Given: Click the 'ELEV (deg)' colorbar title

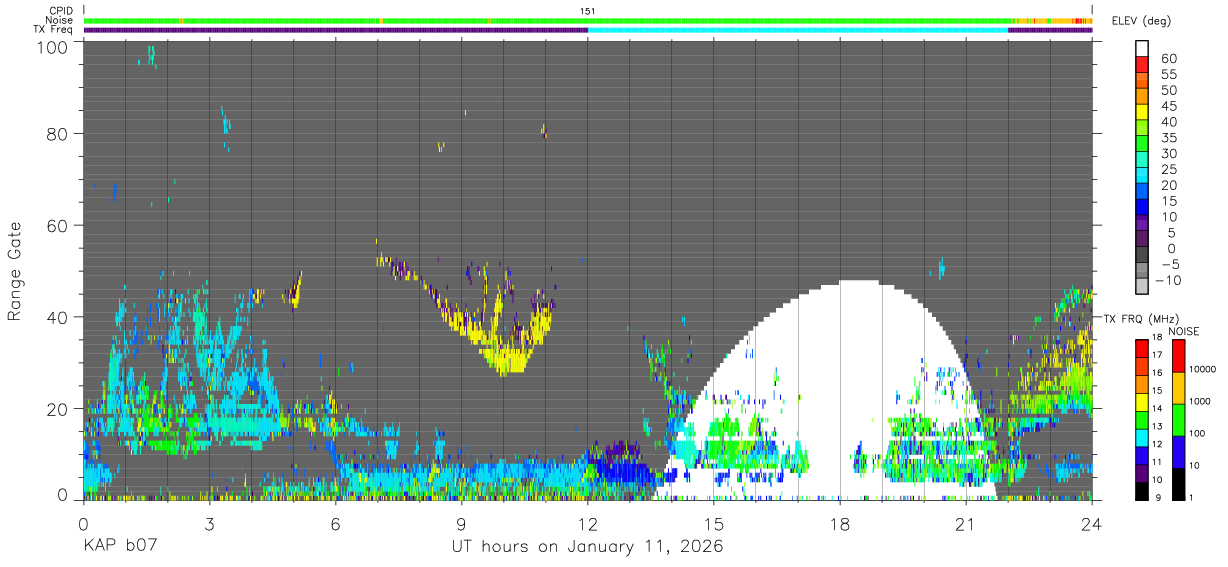Looking at the screenshot, I should point(1141,21).
